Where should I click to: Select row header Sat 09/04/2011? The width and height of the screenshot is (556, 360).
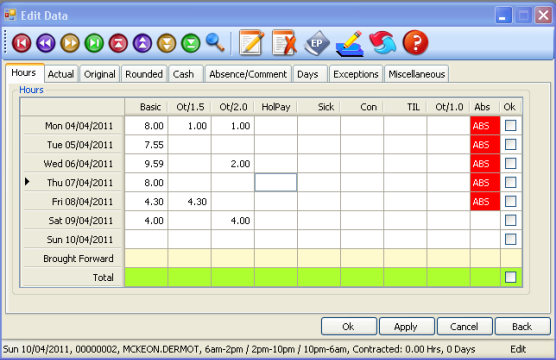point(72,220)
